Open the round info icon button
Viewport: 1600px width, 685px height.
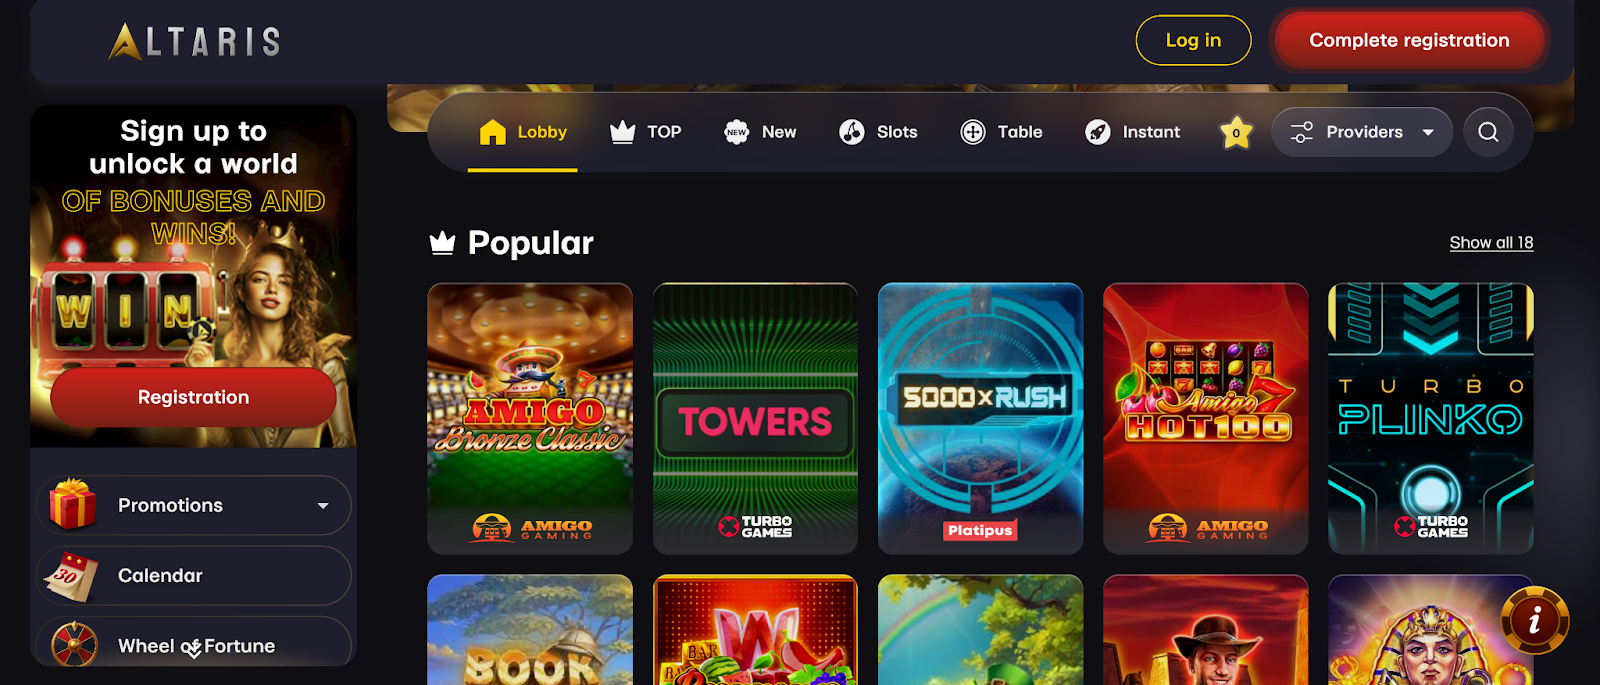click(x=1534, y=621)
